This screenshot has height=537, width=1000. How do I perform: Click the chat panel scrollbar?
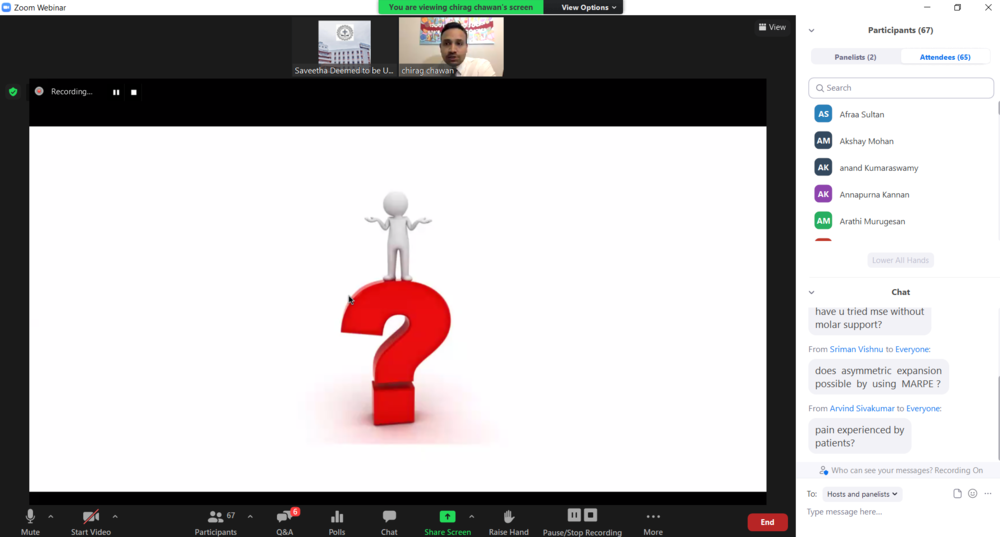(997, 418)
